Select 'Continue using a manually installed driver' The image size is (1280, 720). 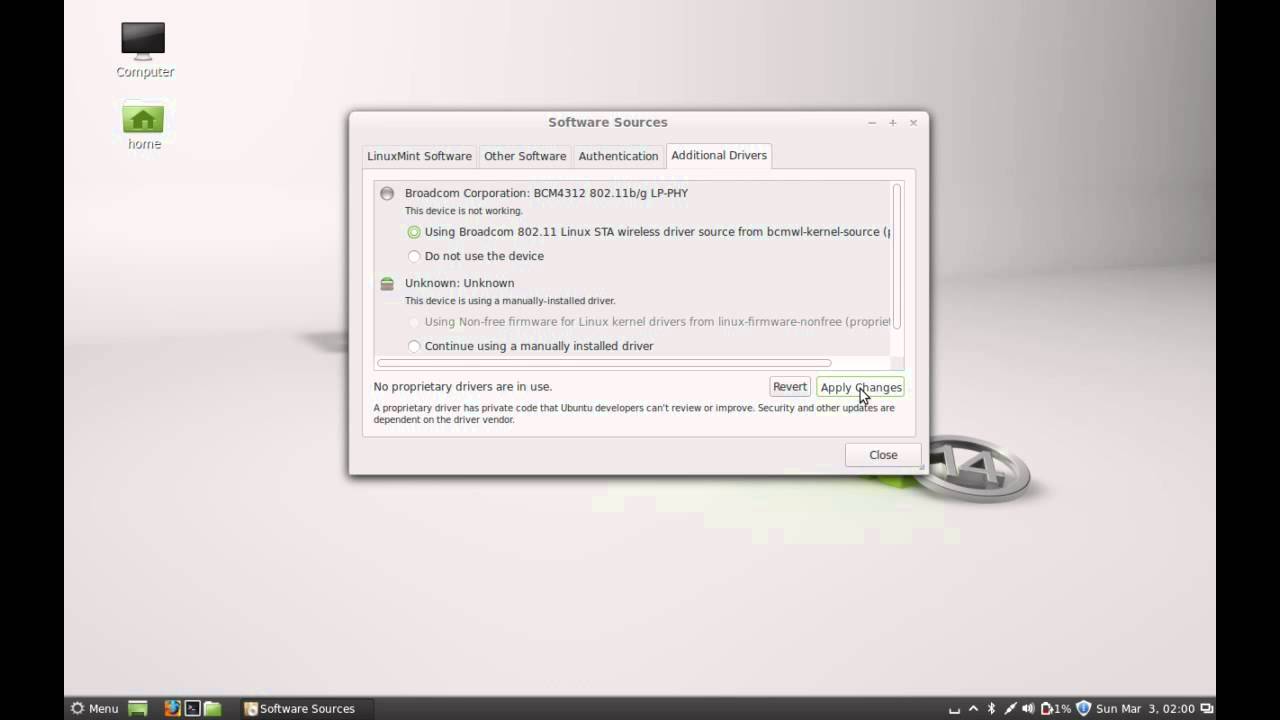(x=530, y=346)
